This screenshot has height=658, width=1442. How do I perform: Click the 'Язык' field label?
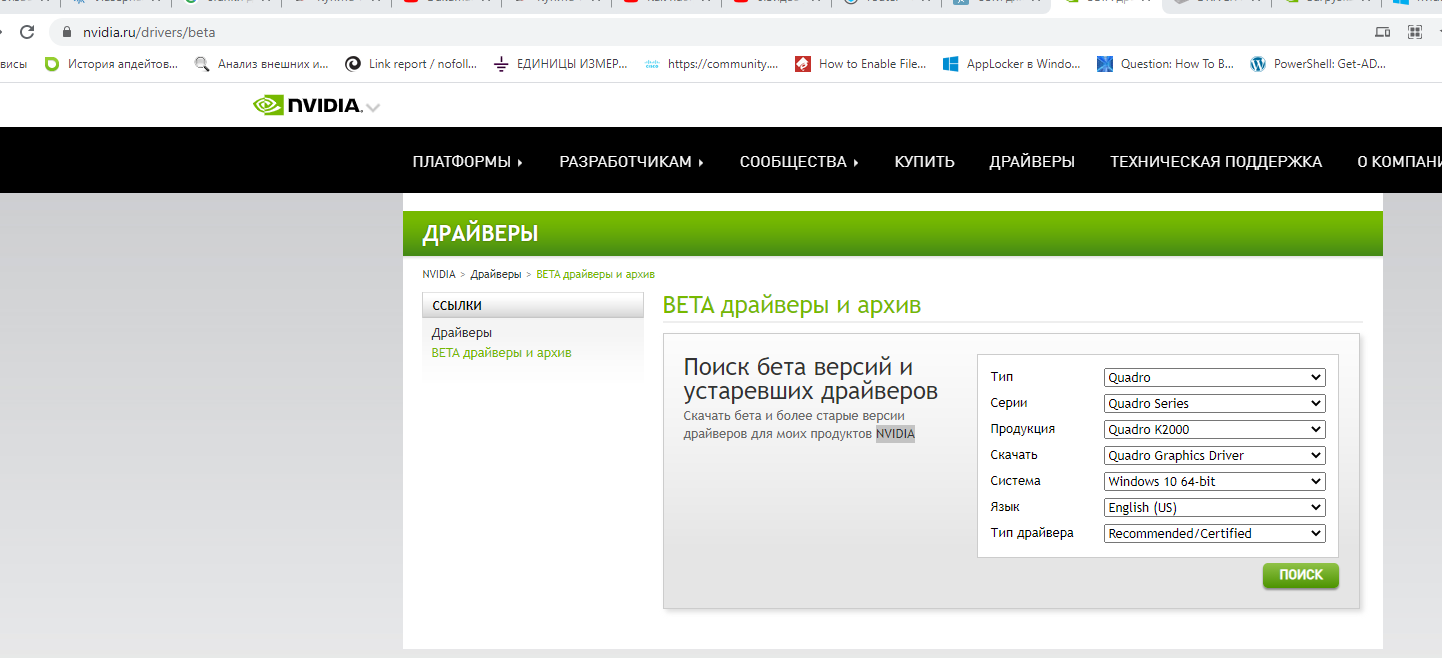coord(1005,507)
